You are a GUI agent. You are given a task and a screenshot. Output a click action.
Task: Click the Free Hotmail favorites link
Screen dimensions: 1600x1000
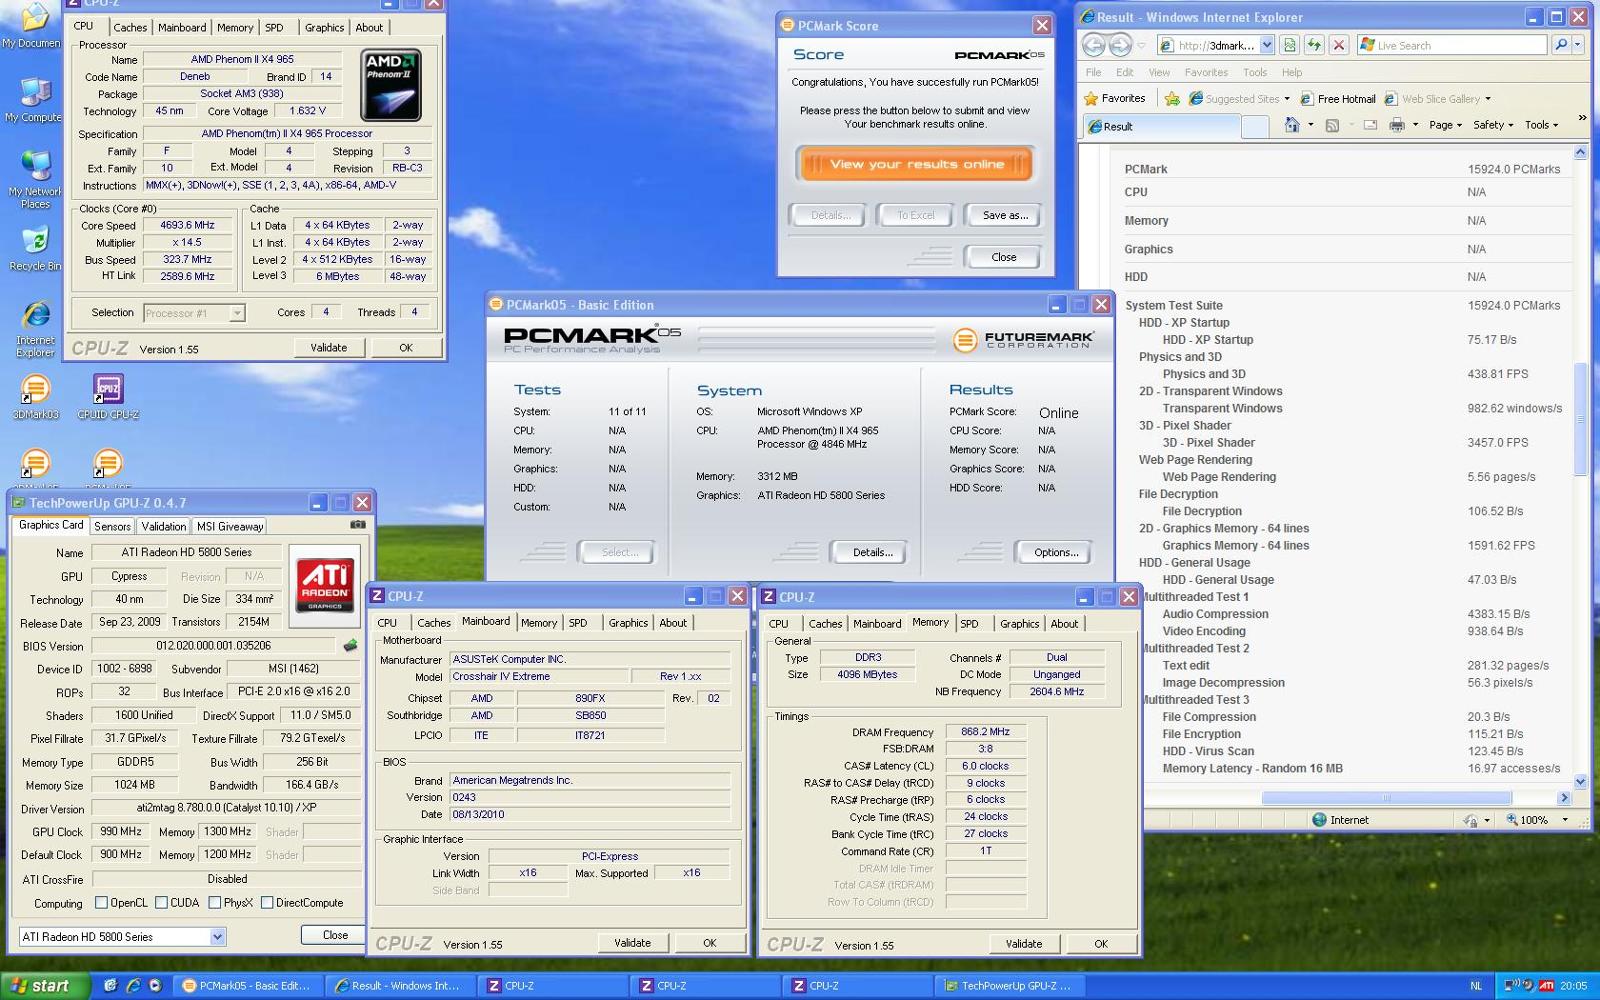point(1338,99)
